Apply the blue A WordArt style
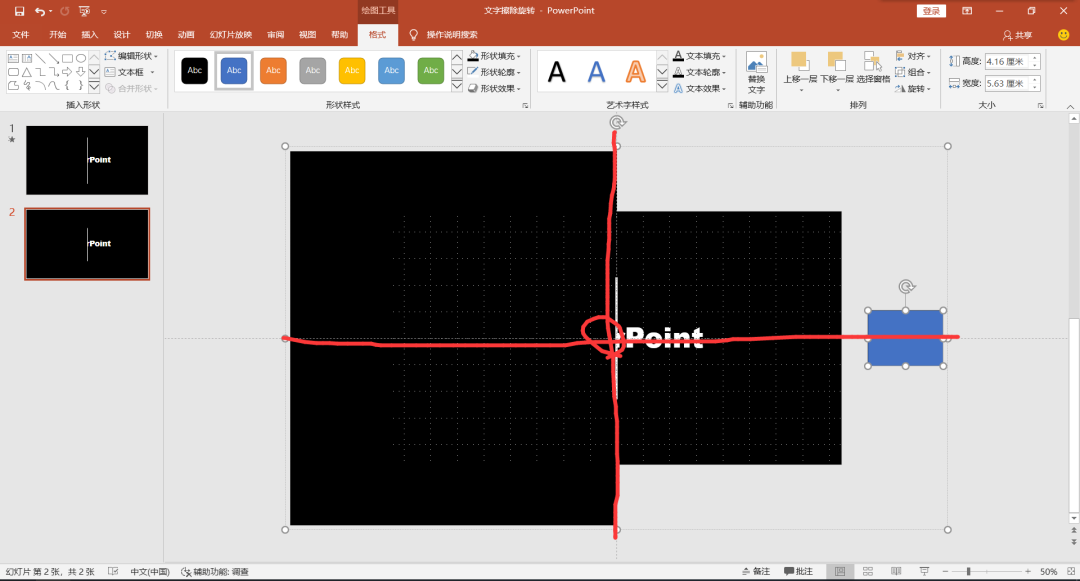Viewport: 1080px width, 581px height. pyautogui.click(x=596, y=71)
